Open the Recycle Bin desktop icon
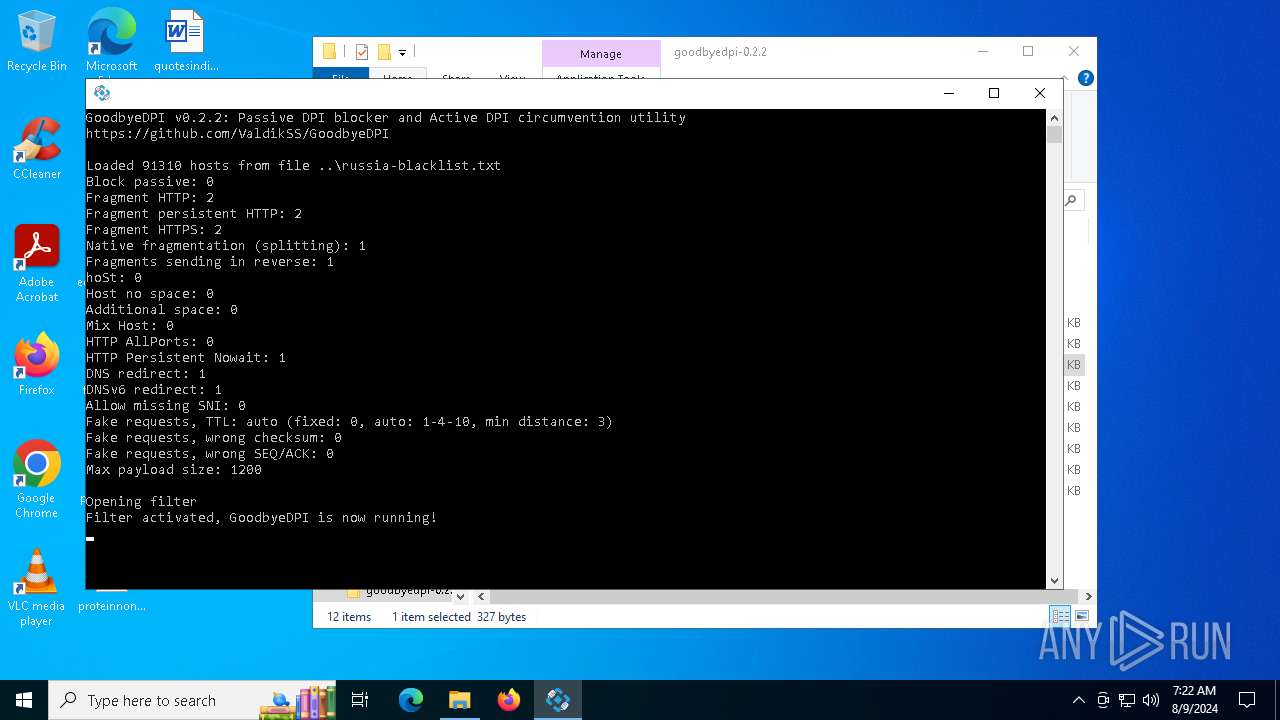 click(37, 41)
